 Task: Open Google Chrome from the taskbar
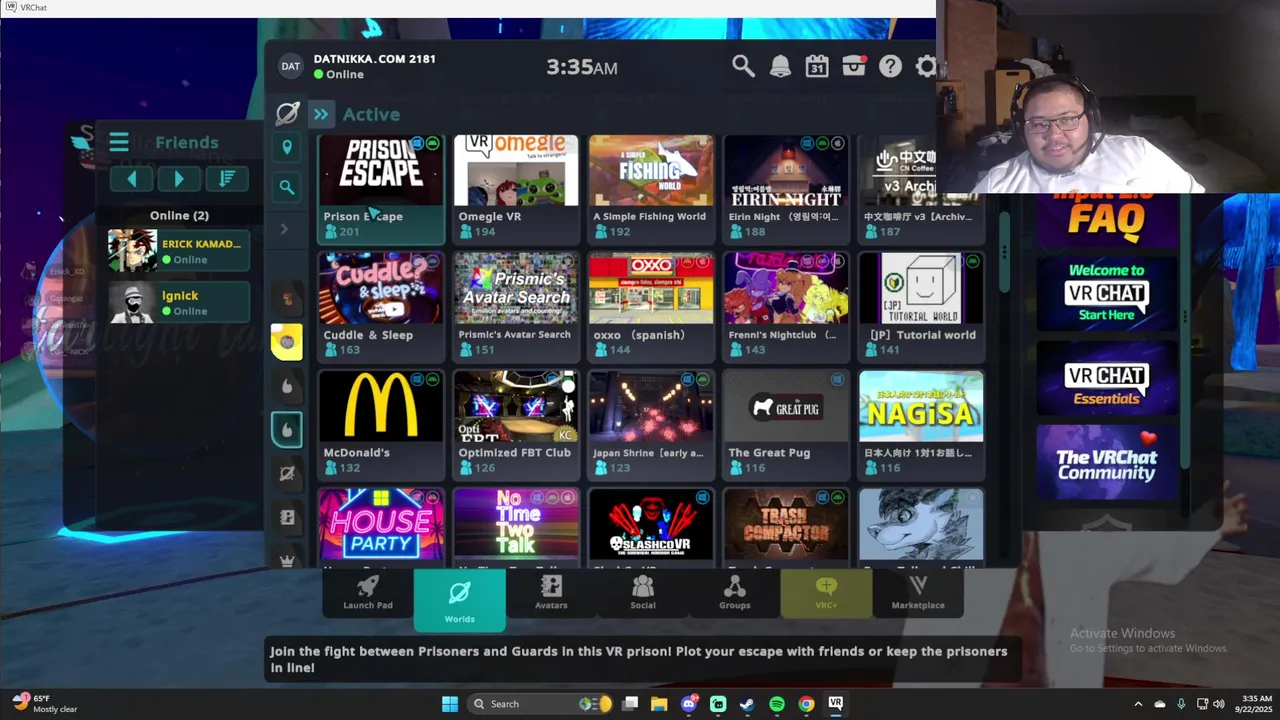tap(806, 704)
